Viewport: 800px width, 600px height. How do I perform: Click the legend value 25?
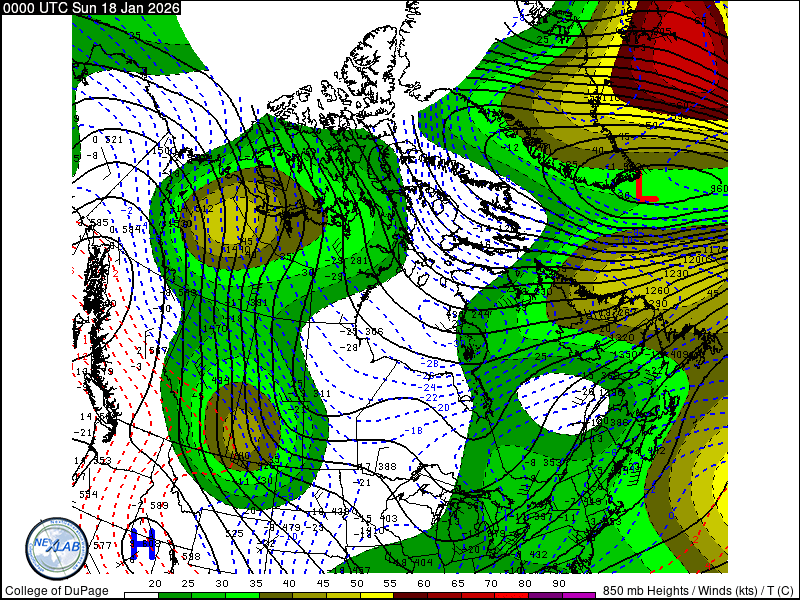point(188,583)
